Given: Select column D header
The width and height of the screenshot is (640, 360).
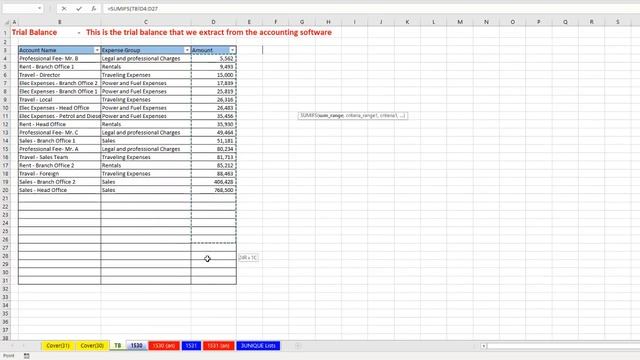Looking at the screenshot, I should (x=213, y=22).
